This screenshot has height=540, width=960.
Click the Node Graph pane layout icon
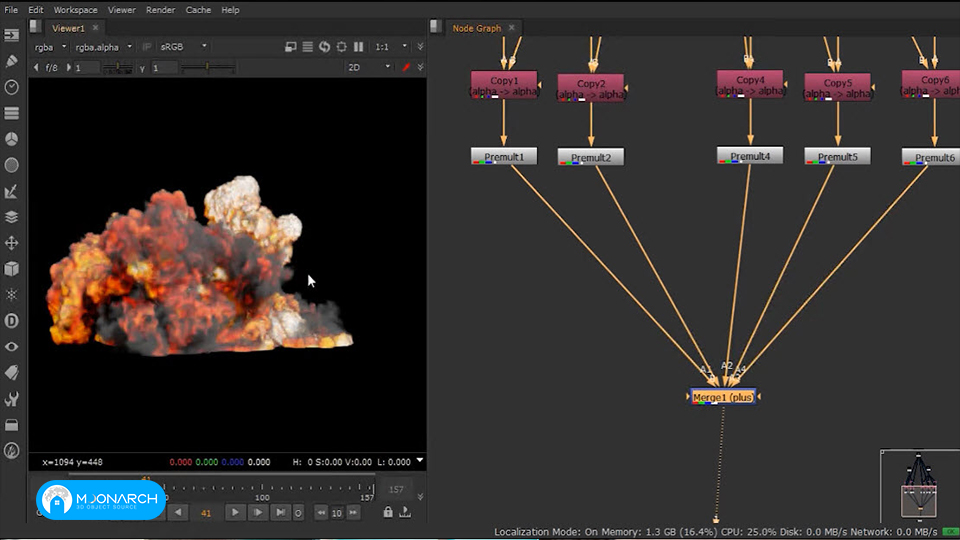pos(436,26)
